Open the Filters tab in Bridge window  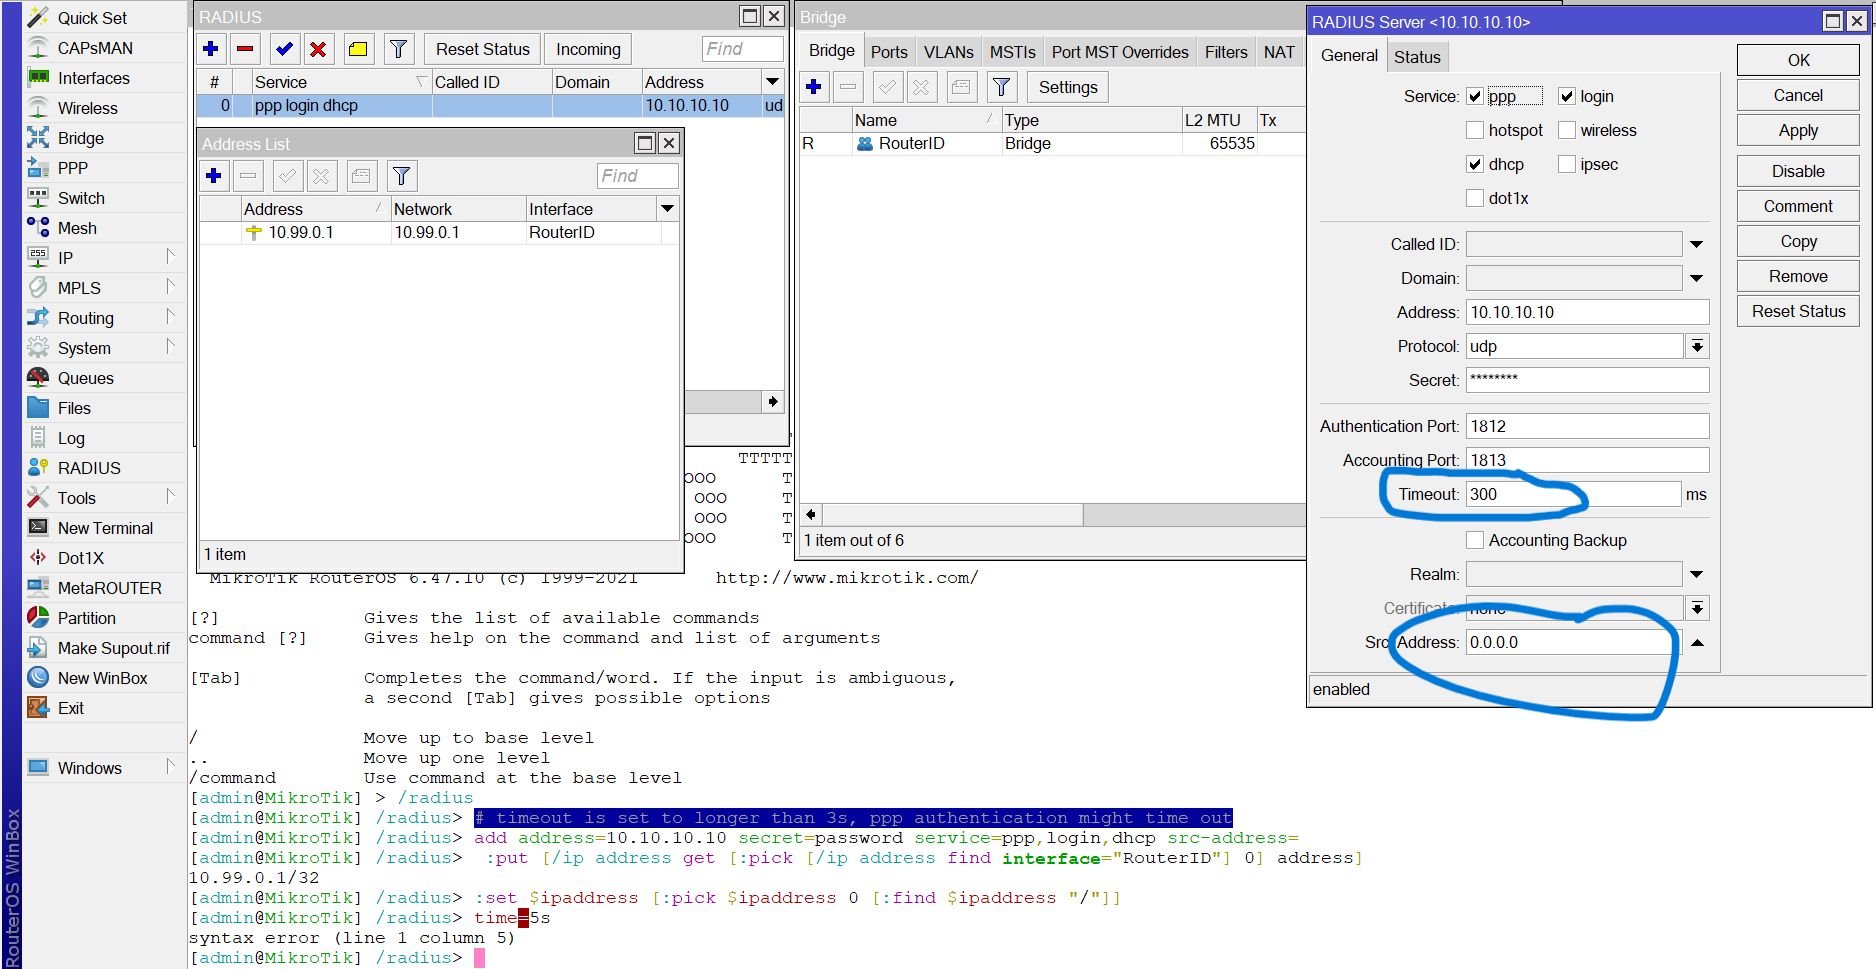1226,52
